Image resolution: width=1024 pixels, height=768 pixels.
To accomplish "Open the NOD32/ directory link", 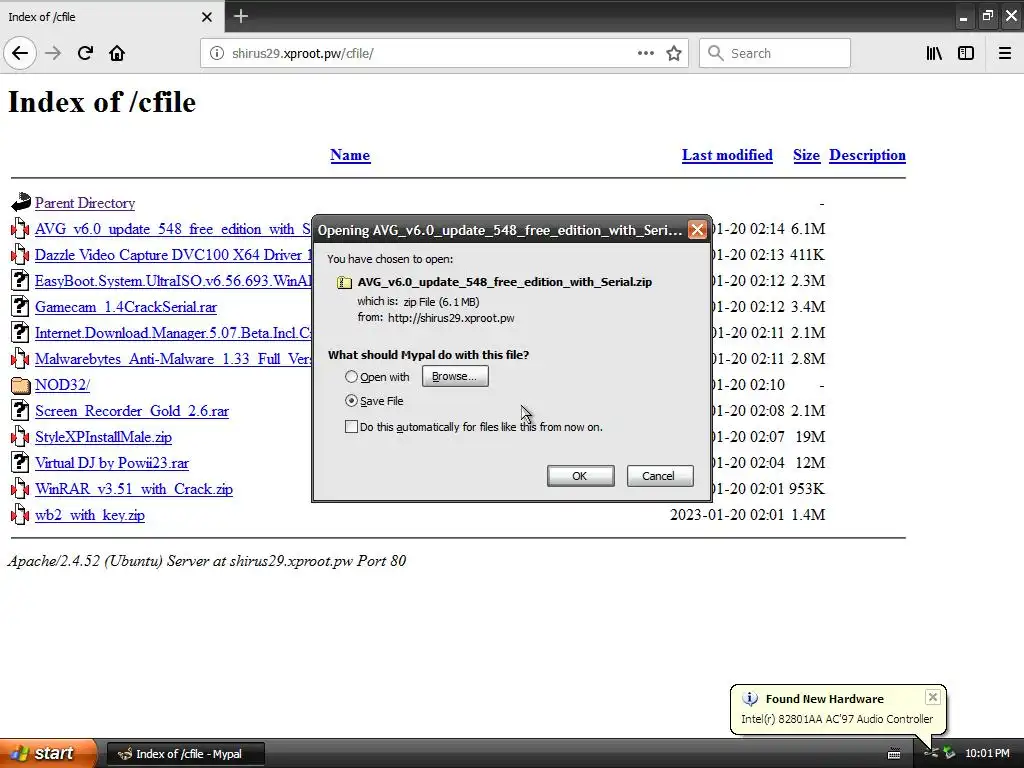I will 63,385.
